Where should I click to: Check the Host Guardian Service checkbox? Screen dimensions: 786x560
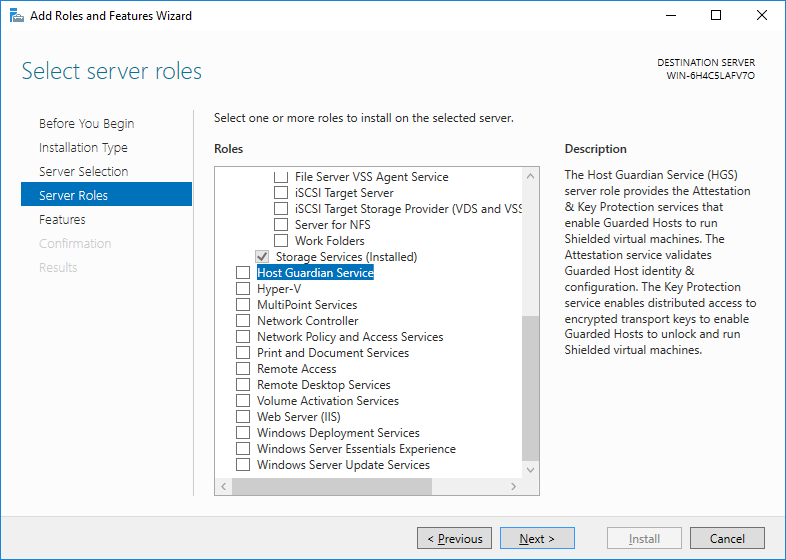243,273
